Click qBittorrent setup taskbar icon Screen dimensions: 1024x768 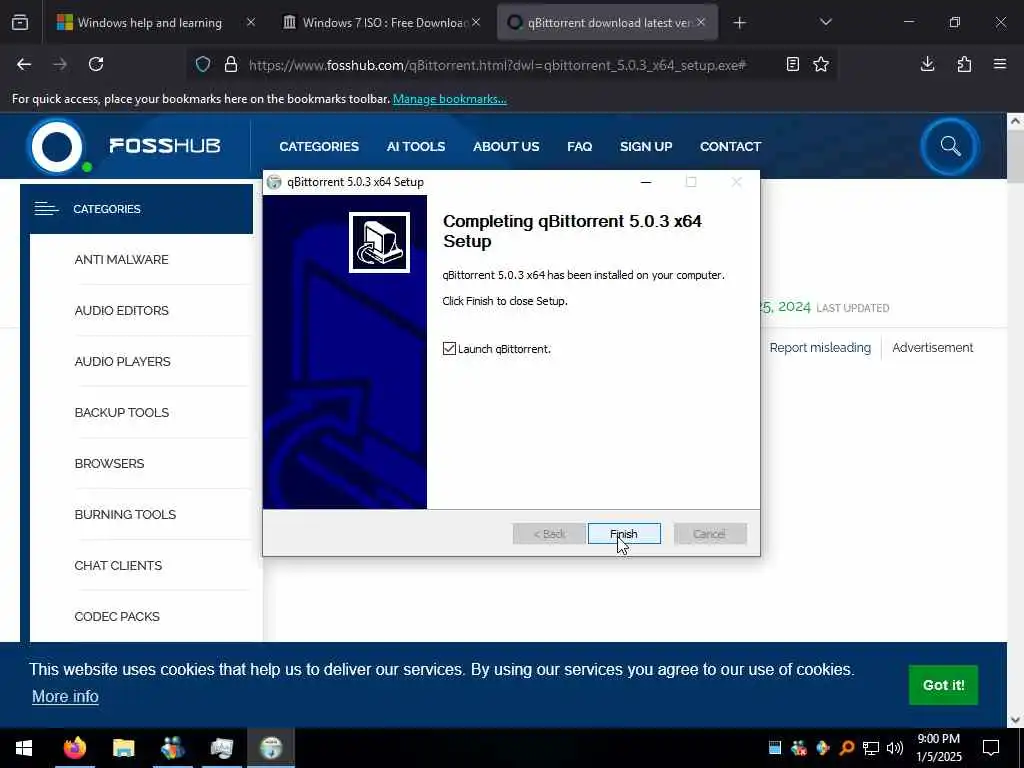click(271, 748)
